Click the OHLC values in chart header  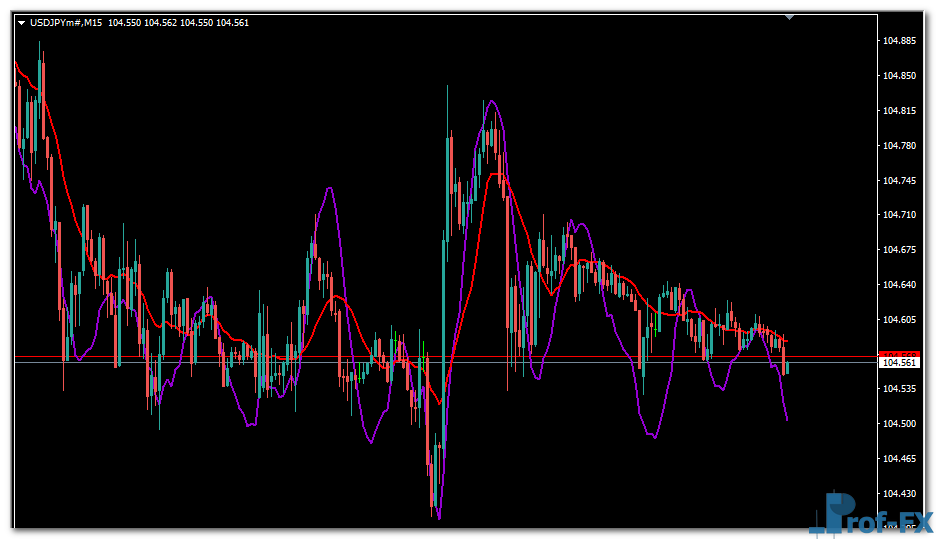click(x=178, y=23)
